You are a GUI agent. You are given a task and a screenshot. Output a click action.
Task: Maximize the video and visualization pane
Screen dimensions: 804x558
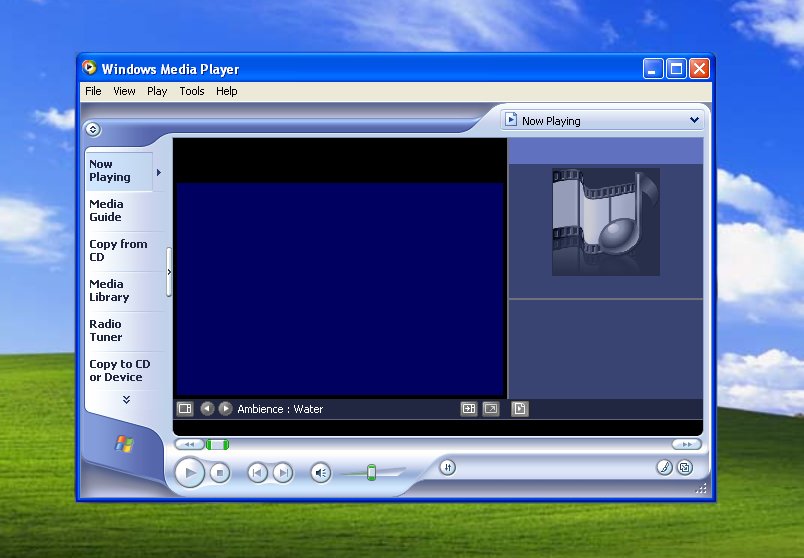click(469, 409)
